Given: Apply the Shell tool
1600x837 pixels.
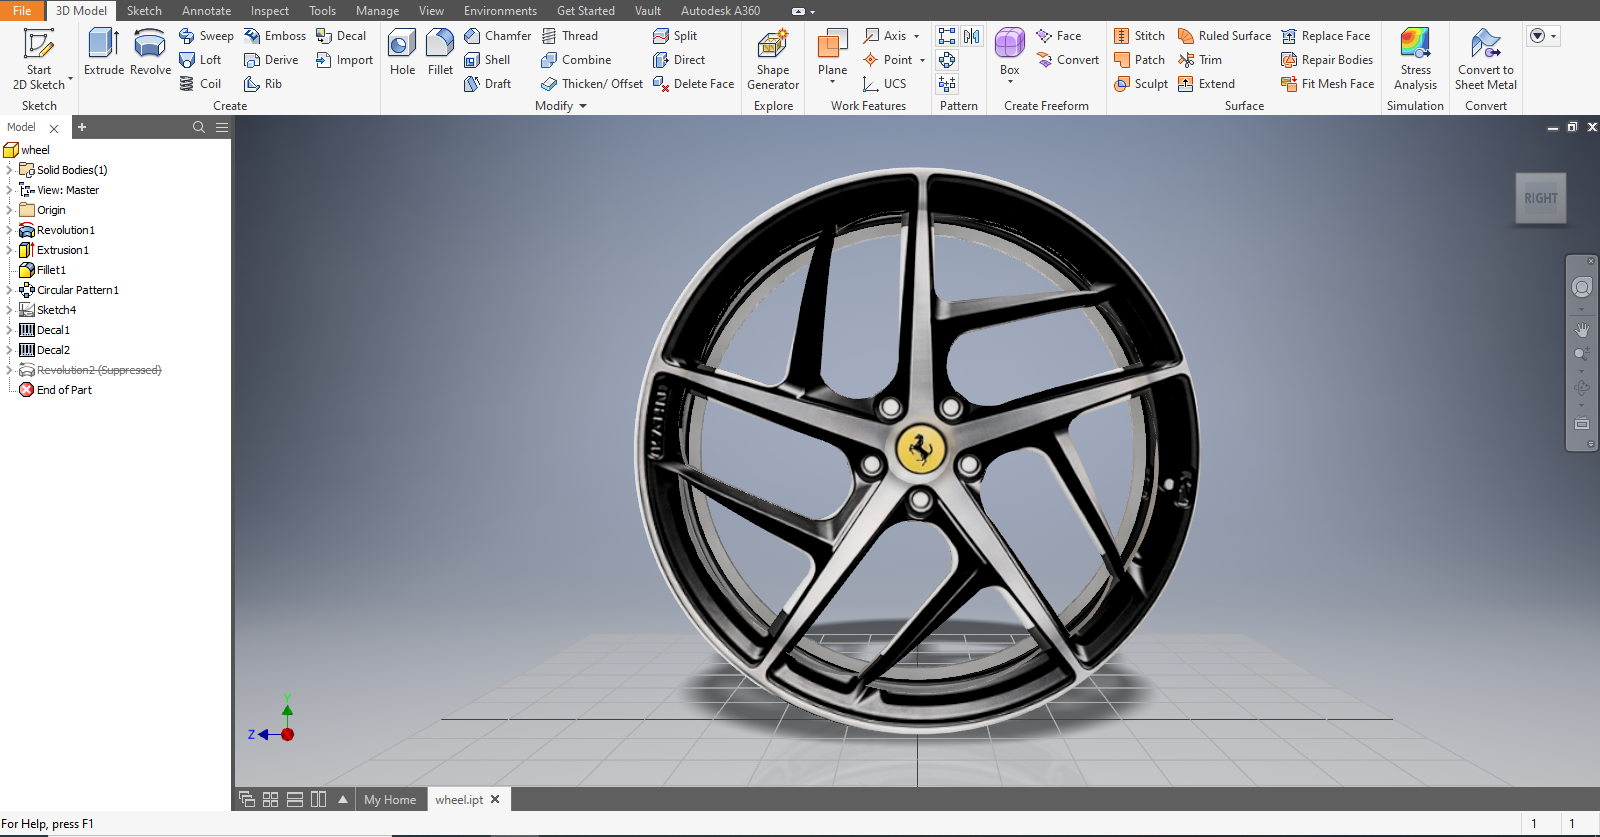Looking at the screenshot, I should pos(487,60).
